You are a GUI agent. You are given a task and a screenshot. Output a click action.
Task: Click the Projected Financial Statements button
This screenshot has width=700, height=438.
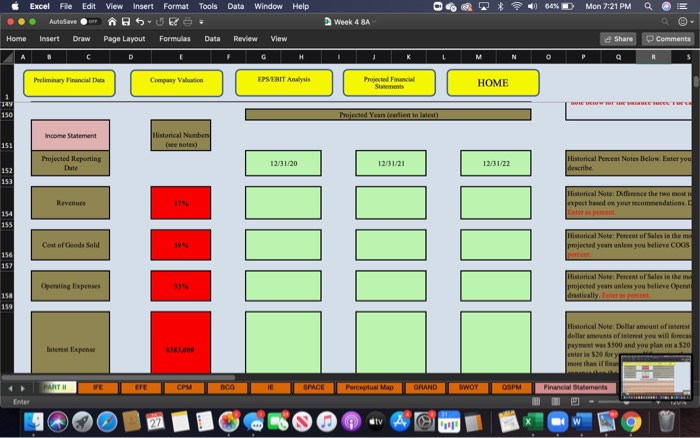pyautogui.click(x=389, y=83)
